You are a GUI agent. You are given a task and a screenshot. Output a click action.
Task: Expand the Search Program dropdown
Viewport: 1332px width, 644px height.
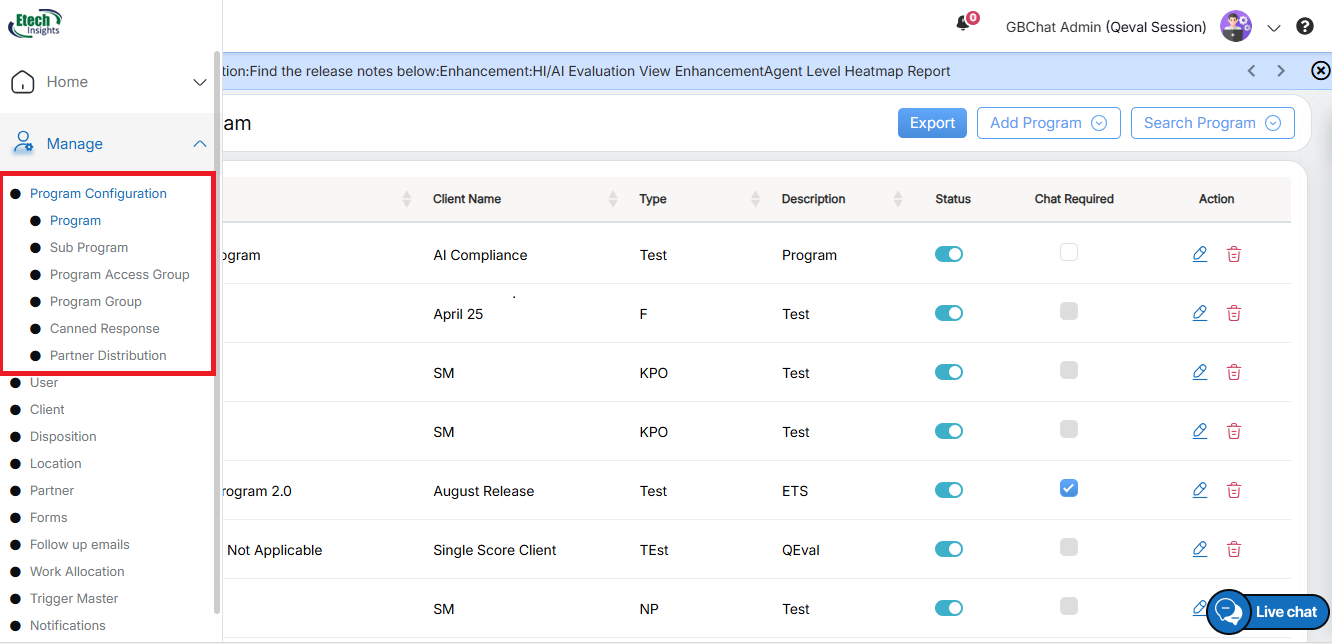[1212, 123]
